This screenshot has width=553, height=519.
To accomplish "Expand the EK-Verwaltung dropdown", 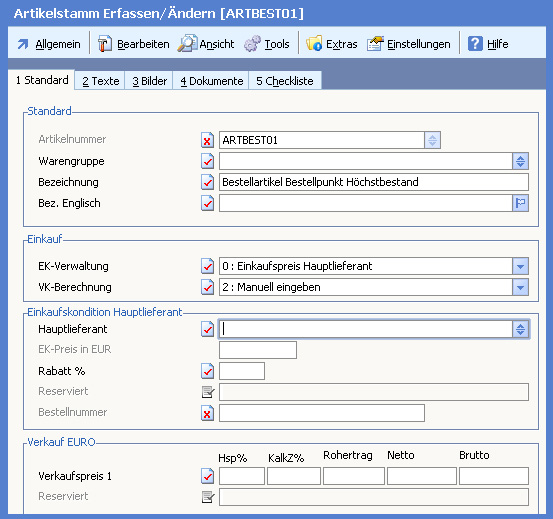I will click(x=521, y=266).
